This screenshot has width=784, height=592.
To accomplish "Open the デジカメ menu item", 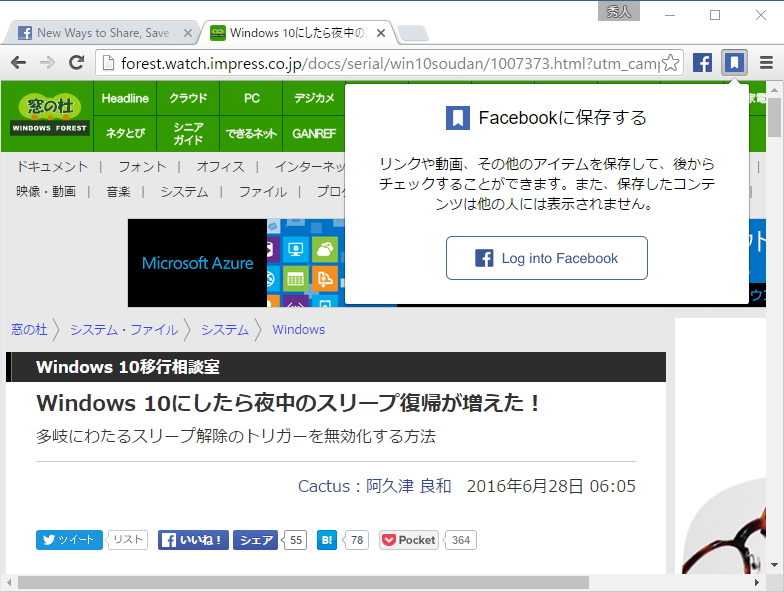I will point(314,98).
